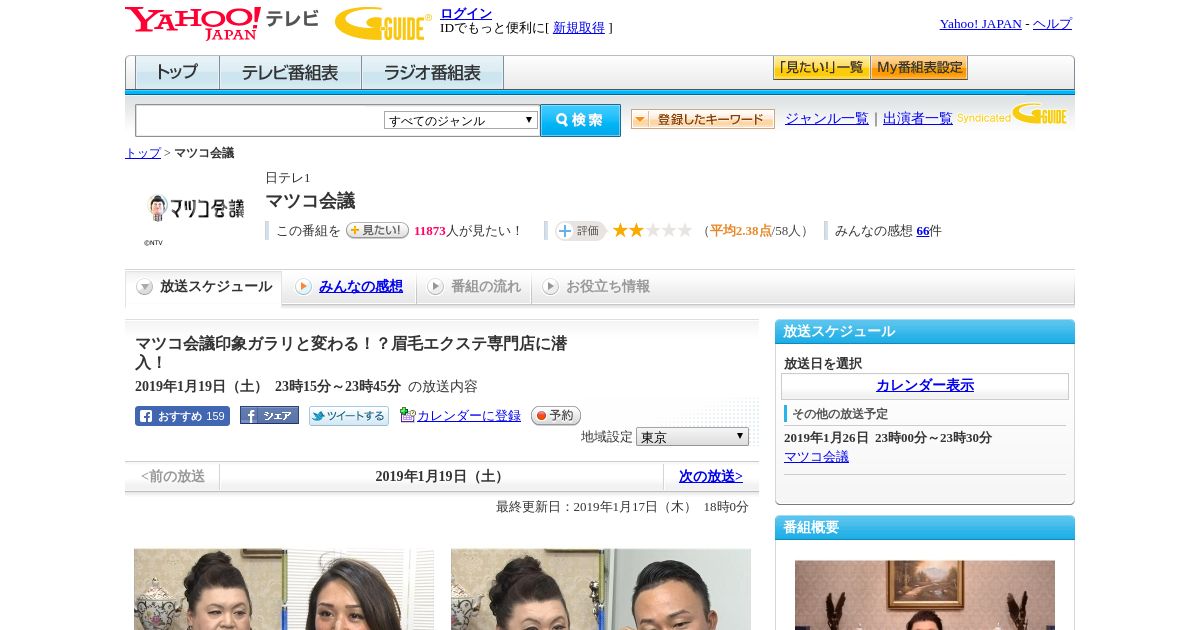The height and width of the screenshot is (630, 1200).
Task: Click the マツコ会議 program logo image
Action: click(x=195, y=210)
